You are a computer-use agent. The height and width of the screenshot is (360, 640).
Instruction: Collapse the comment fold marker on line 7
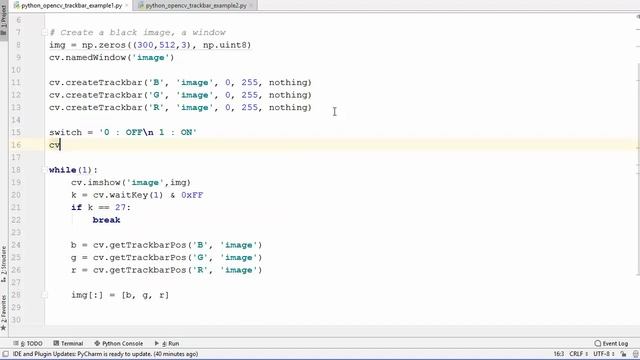click(44, 32)
